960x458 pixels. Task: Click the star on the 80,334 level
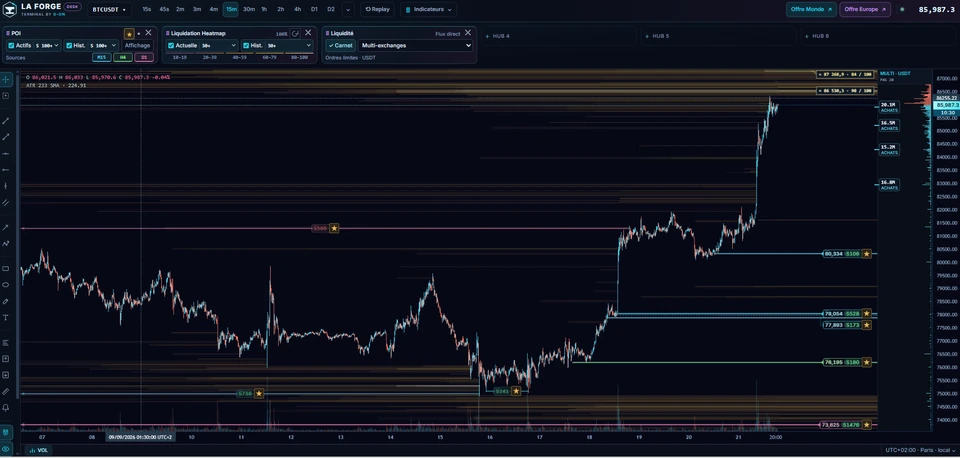click(867, 253)
